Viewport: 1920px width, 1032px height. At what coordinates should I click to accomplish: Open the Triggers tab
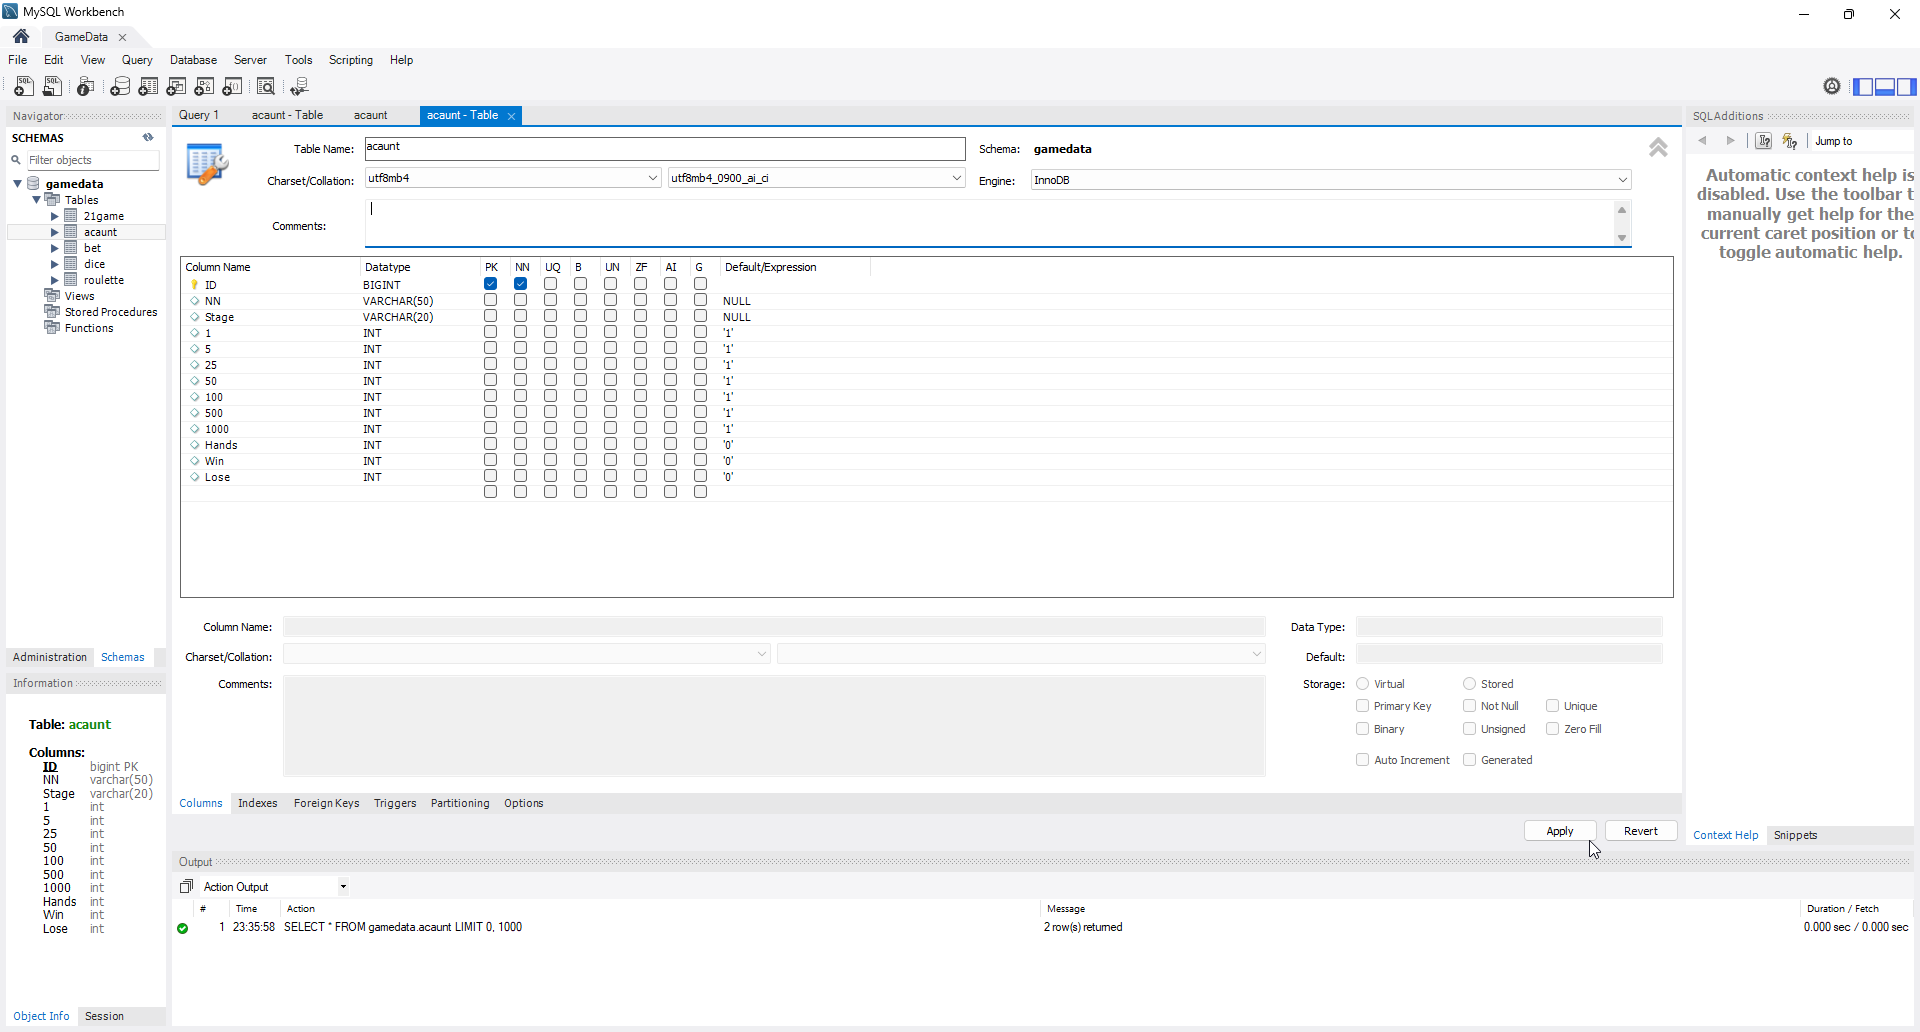(395, 803)
